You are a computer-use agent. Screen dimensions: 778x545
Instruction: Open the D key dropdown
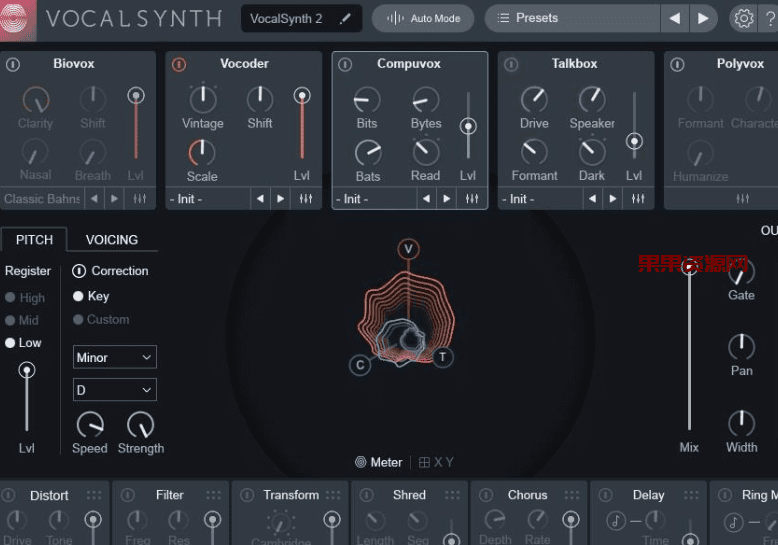[x=115, y=390]
